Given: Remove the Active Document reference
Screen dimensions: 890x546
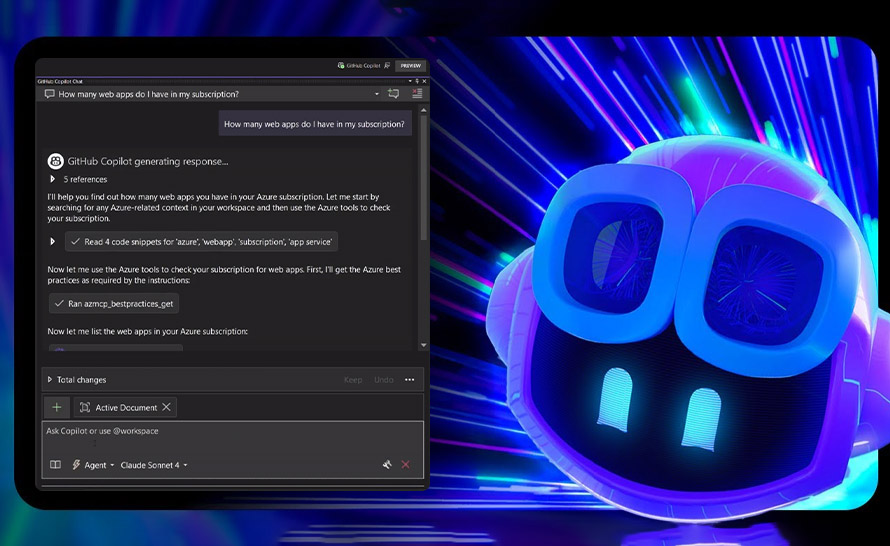Looking at the screenshot, I should 166,407.
